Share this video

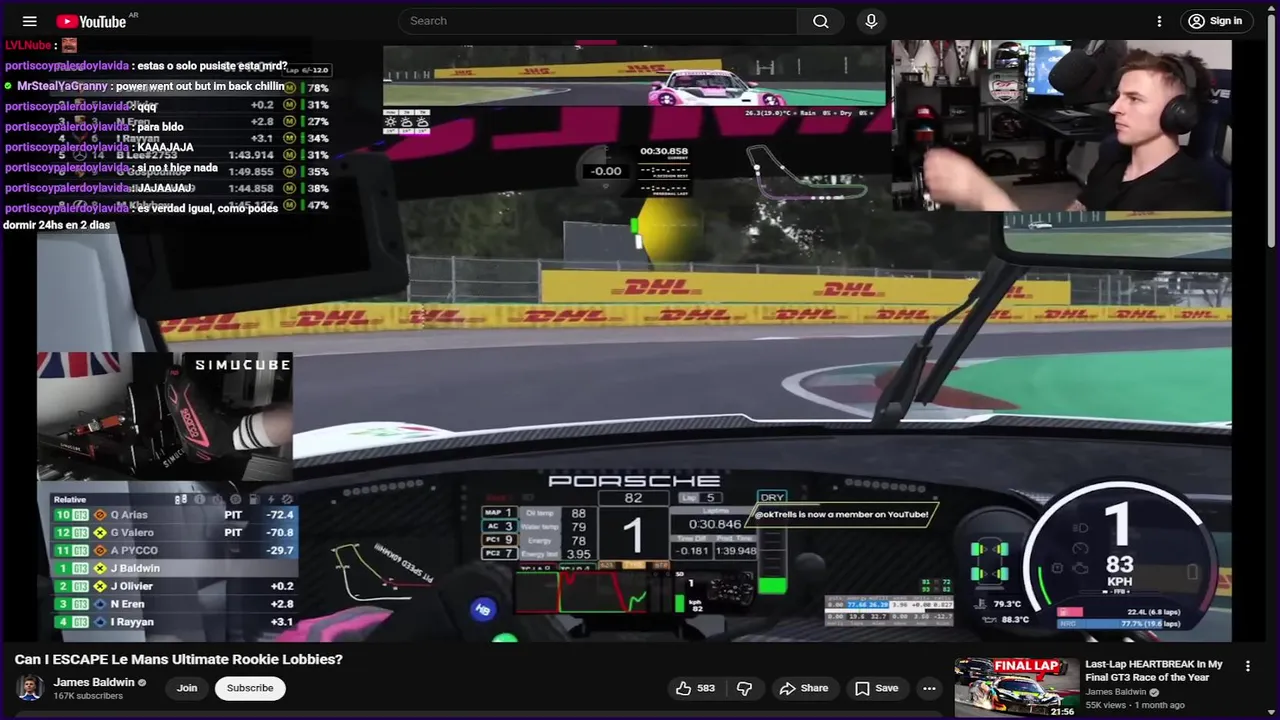tap(804, 688)
